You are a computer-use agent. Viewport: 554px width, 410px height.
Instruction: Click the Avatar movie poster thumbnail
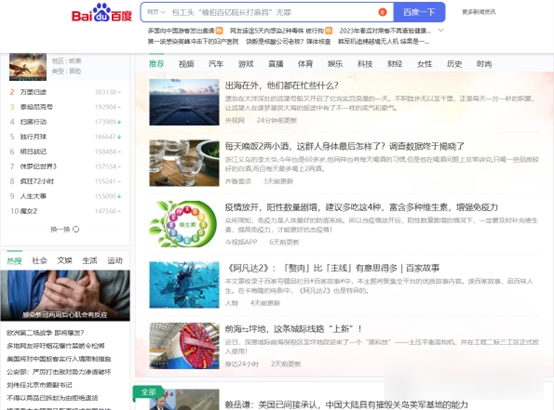click(x=28, y=67)
